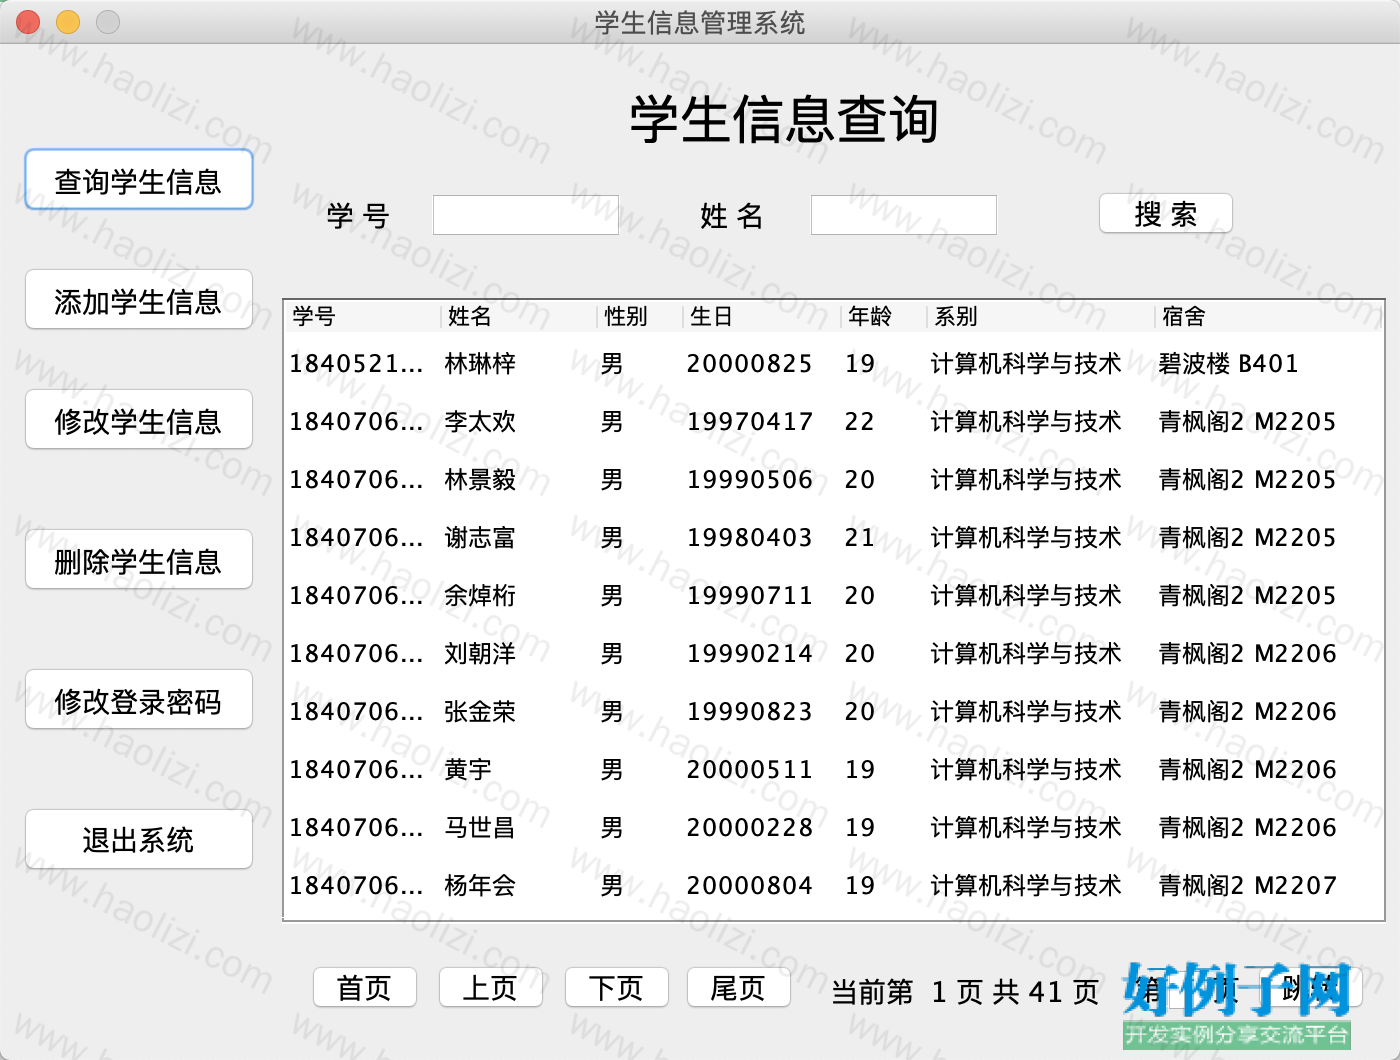Click the 性别 column header
1400x1060 pixels.
point(640,316)
